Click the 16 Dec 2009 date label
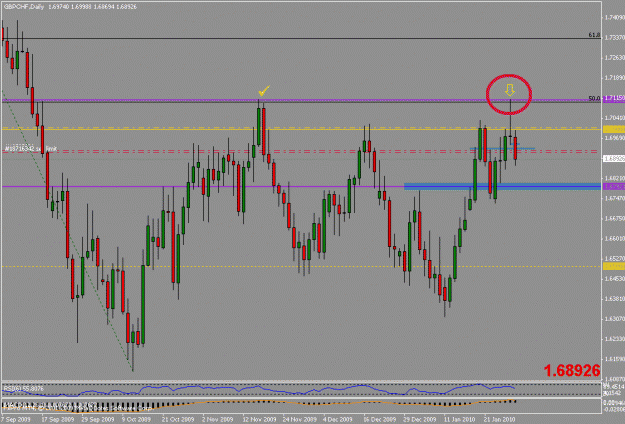 [x=379, y=420]
